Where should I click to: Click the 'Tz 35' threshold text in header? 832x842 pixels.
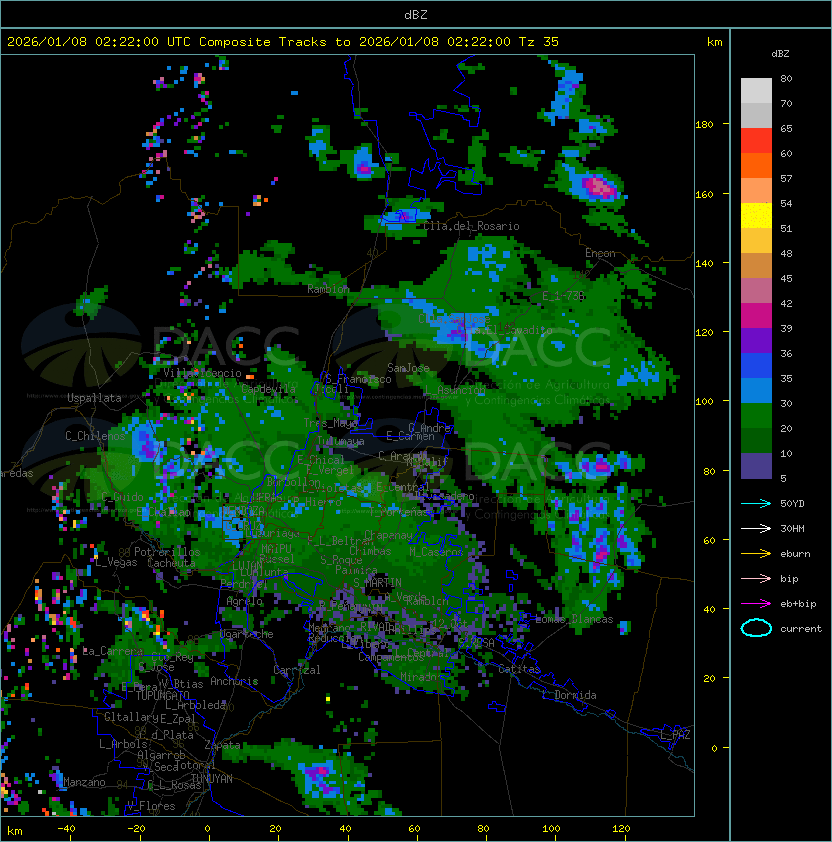click(539, 42)
